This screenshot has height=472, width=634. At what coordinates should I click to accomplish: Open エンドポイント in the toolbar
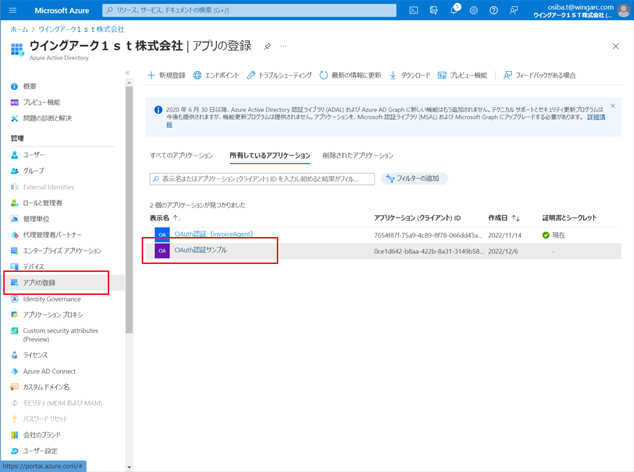coord(216,75)
